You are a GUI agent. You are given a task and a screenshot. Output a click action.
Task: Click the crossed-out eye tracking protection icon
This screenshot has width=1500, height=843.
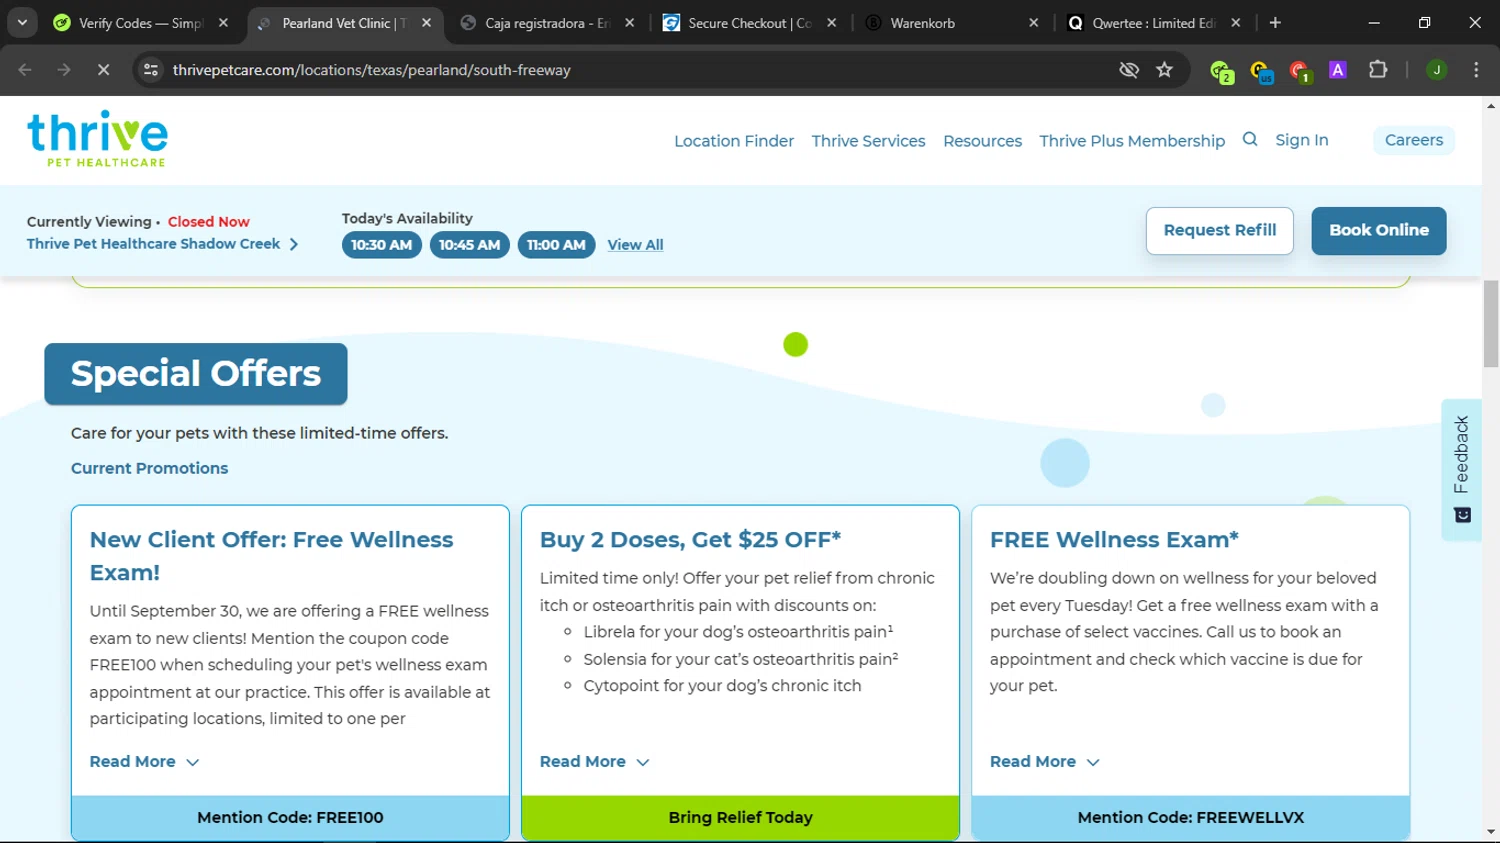1129,70
